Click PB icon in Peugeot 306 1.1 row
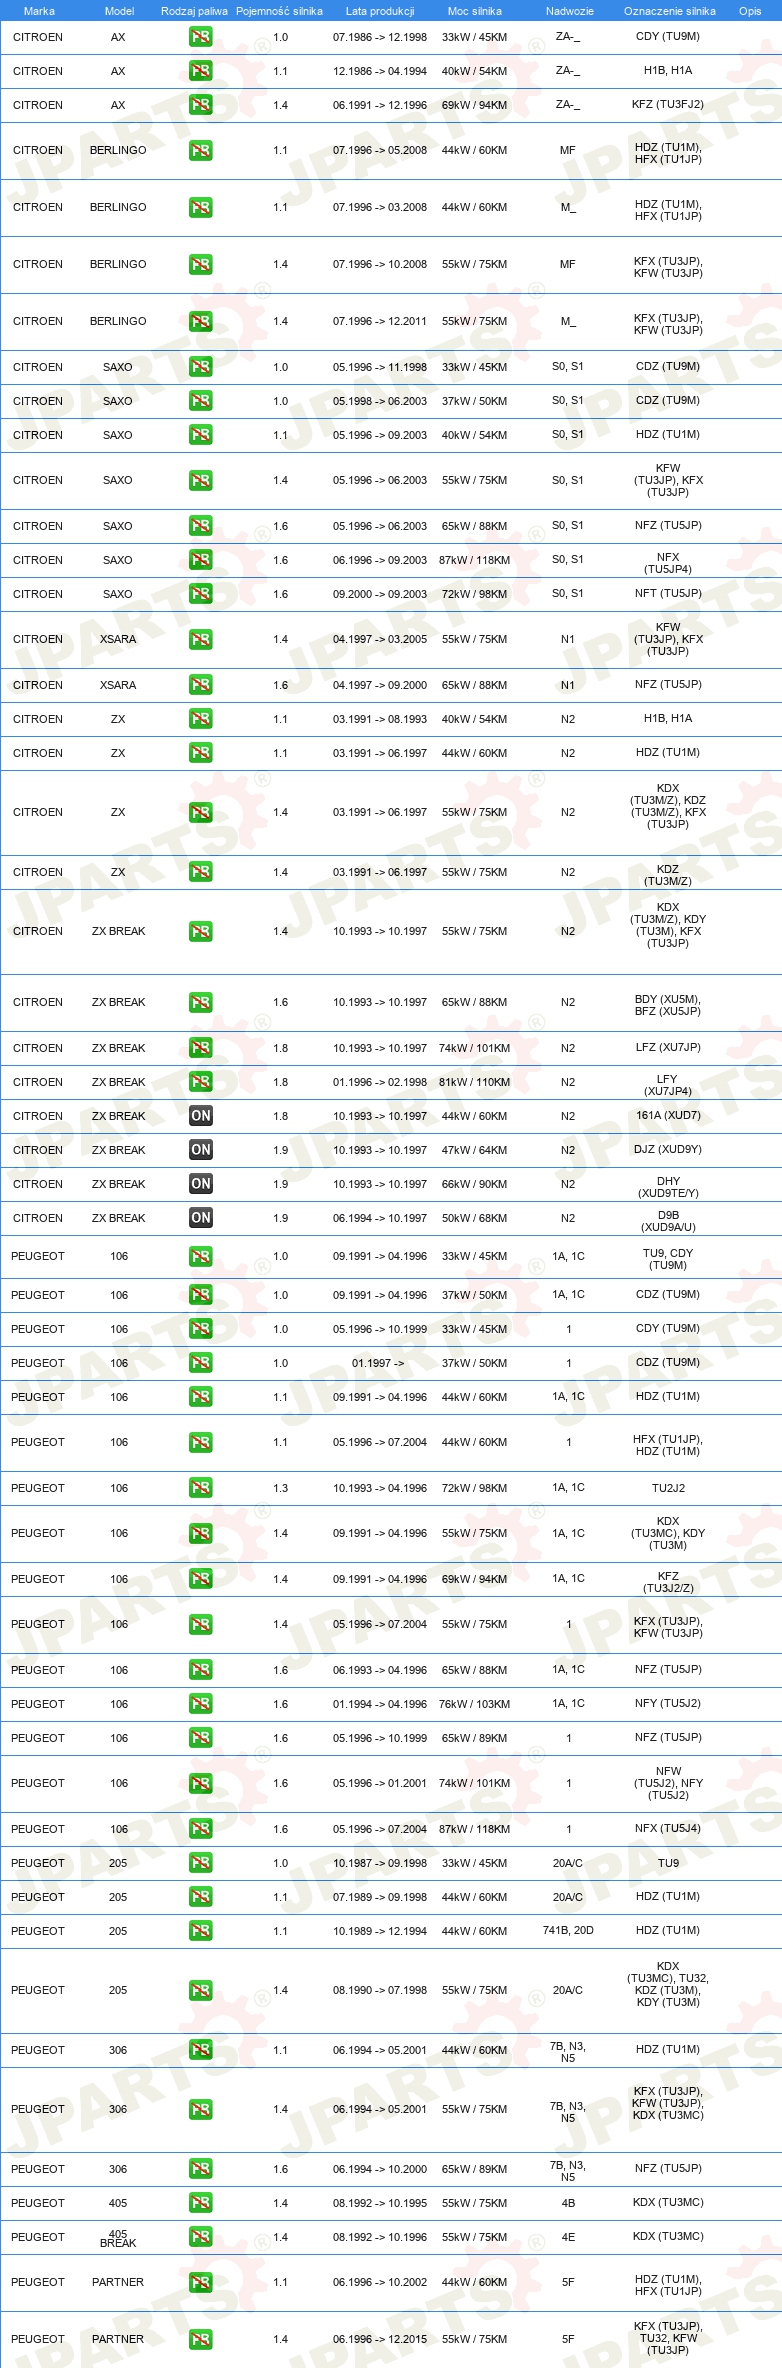The width and height of the screenshot is (782, 2368). [x=201, y=2050]
